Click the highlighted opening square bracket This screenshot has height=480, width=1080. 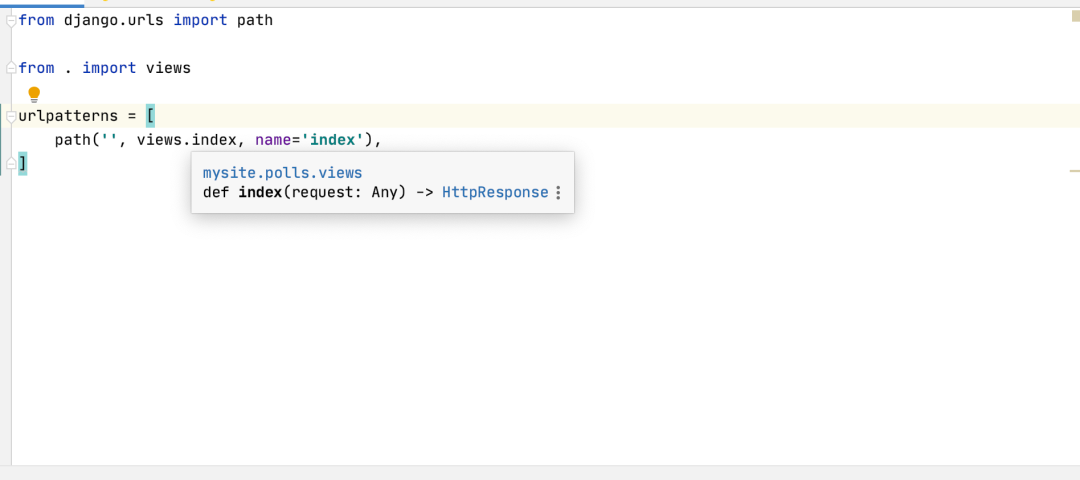pos(150,116)
